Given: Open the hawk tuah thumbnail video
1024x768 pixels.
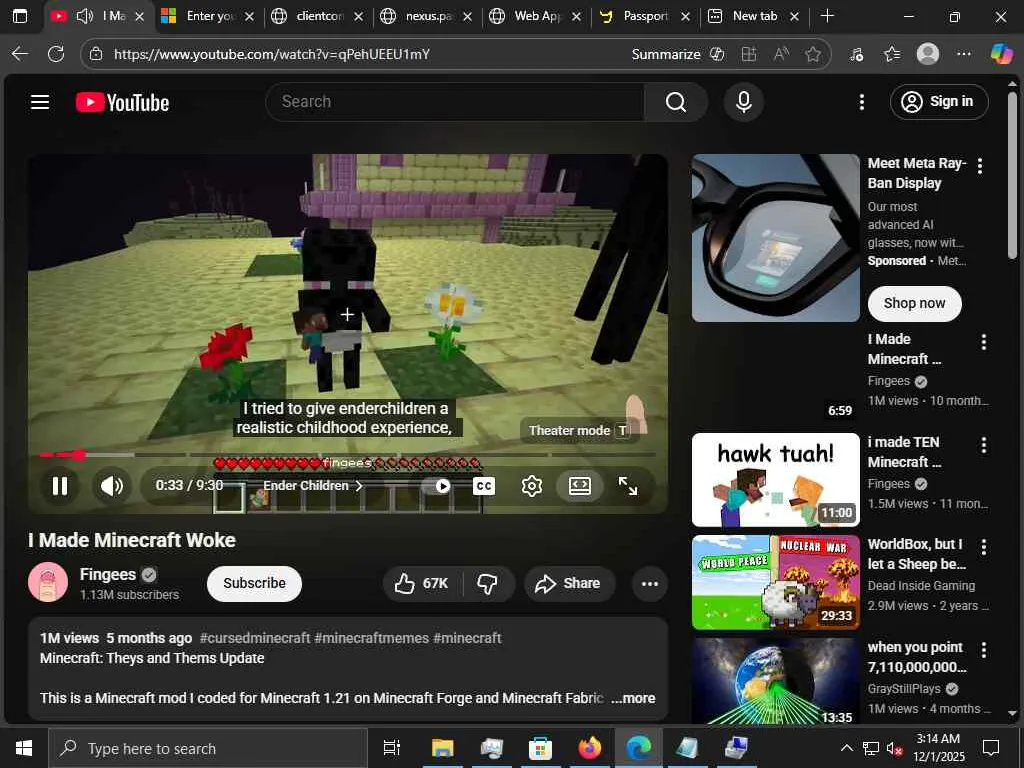Looking at the screenshot, I should click(775, 479).
